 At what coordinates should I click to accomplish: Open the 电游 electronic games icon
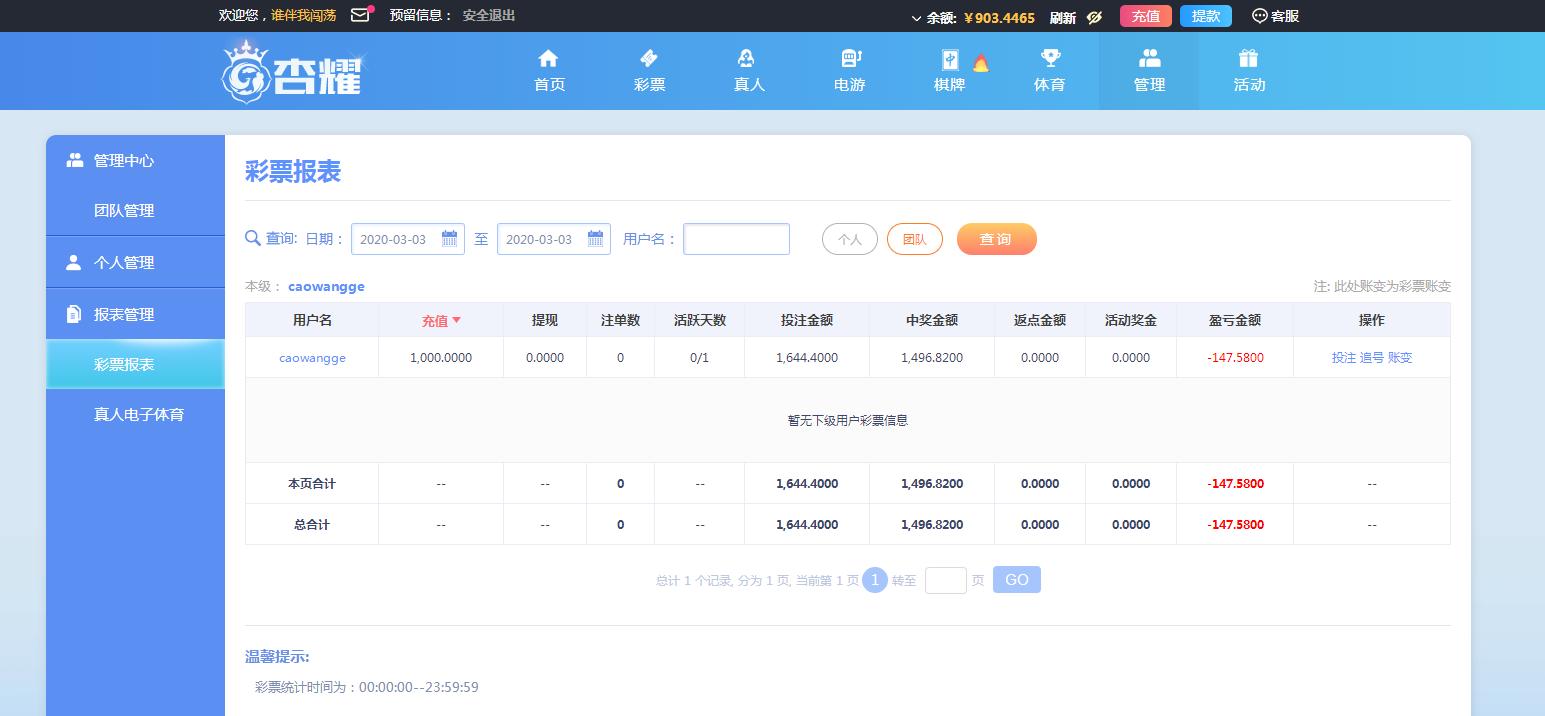[849, 58]
